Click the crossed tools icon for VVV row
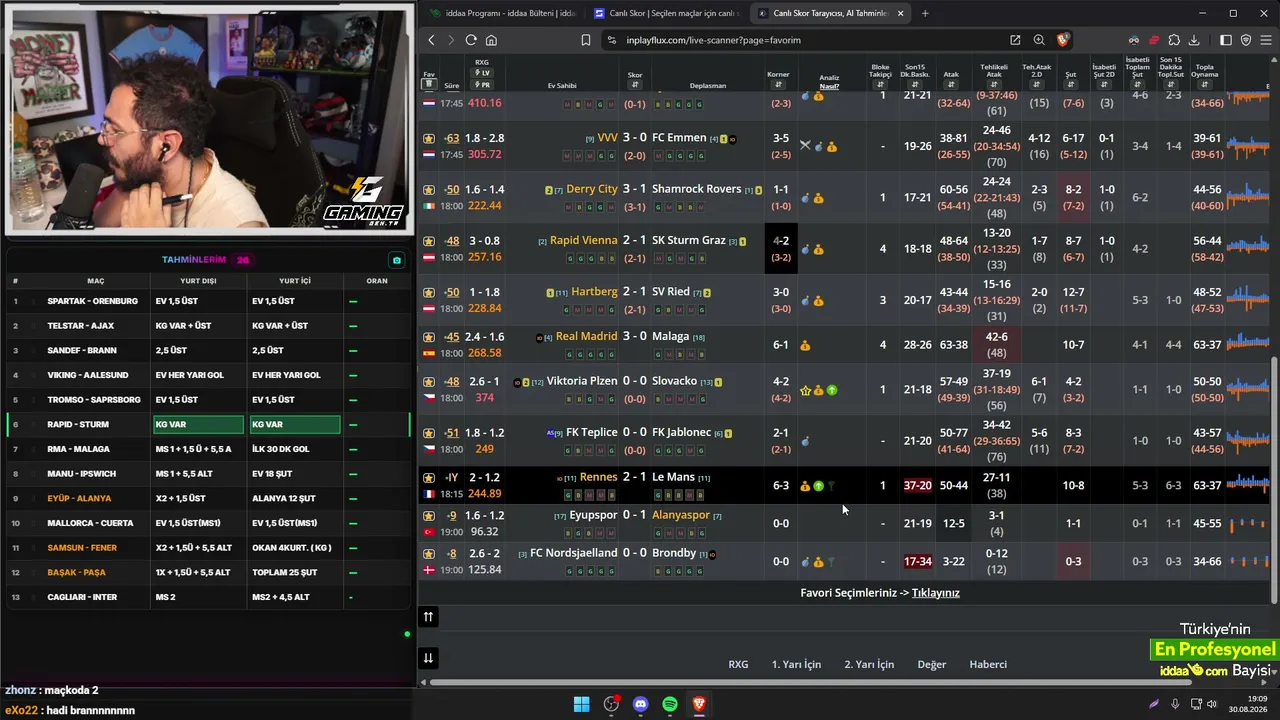Screen dimensions: 1280x720 (805, 146)
